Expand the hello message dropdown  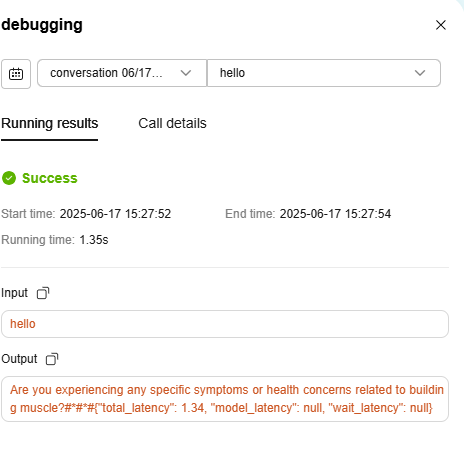324,73
